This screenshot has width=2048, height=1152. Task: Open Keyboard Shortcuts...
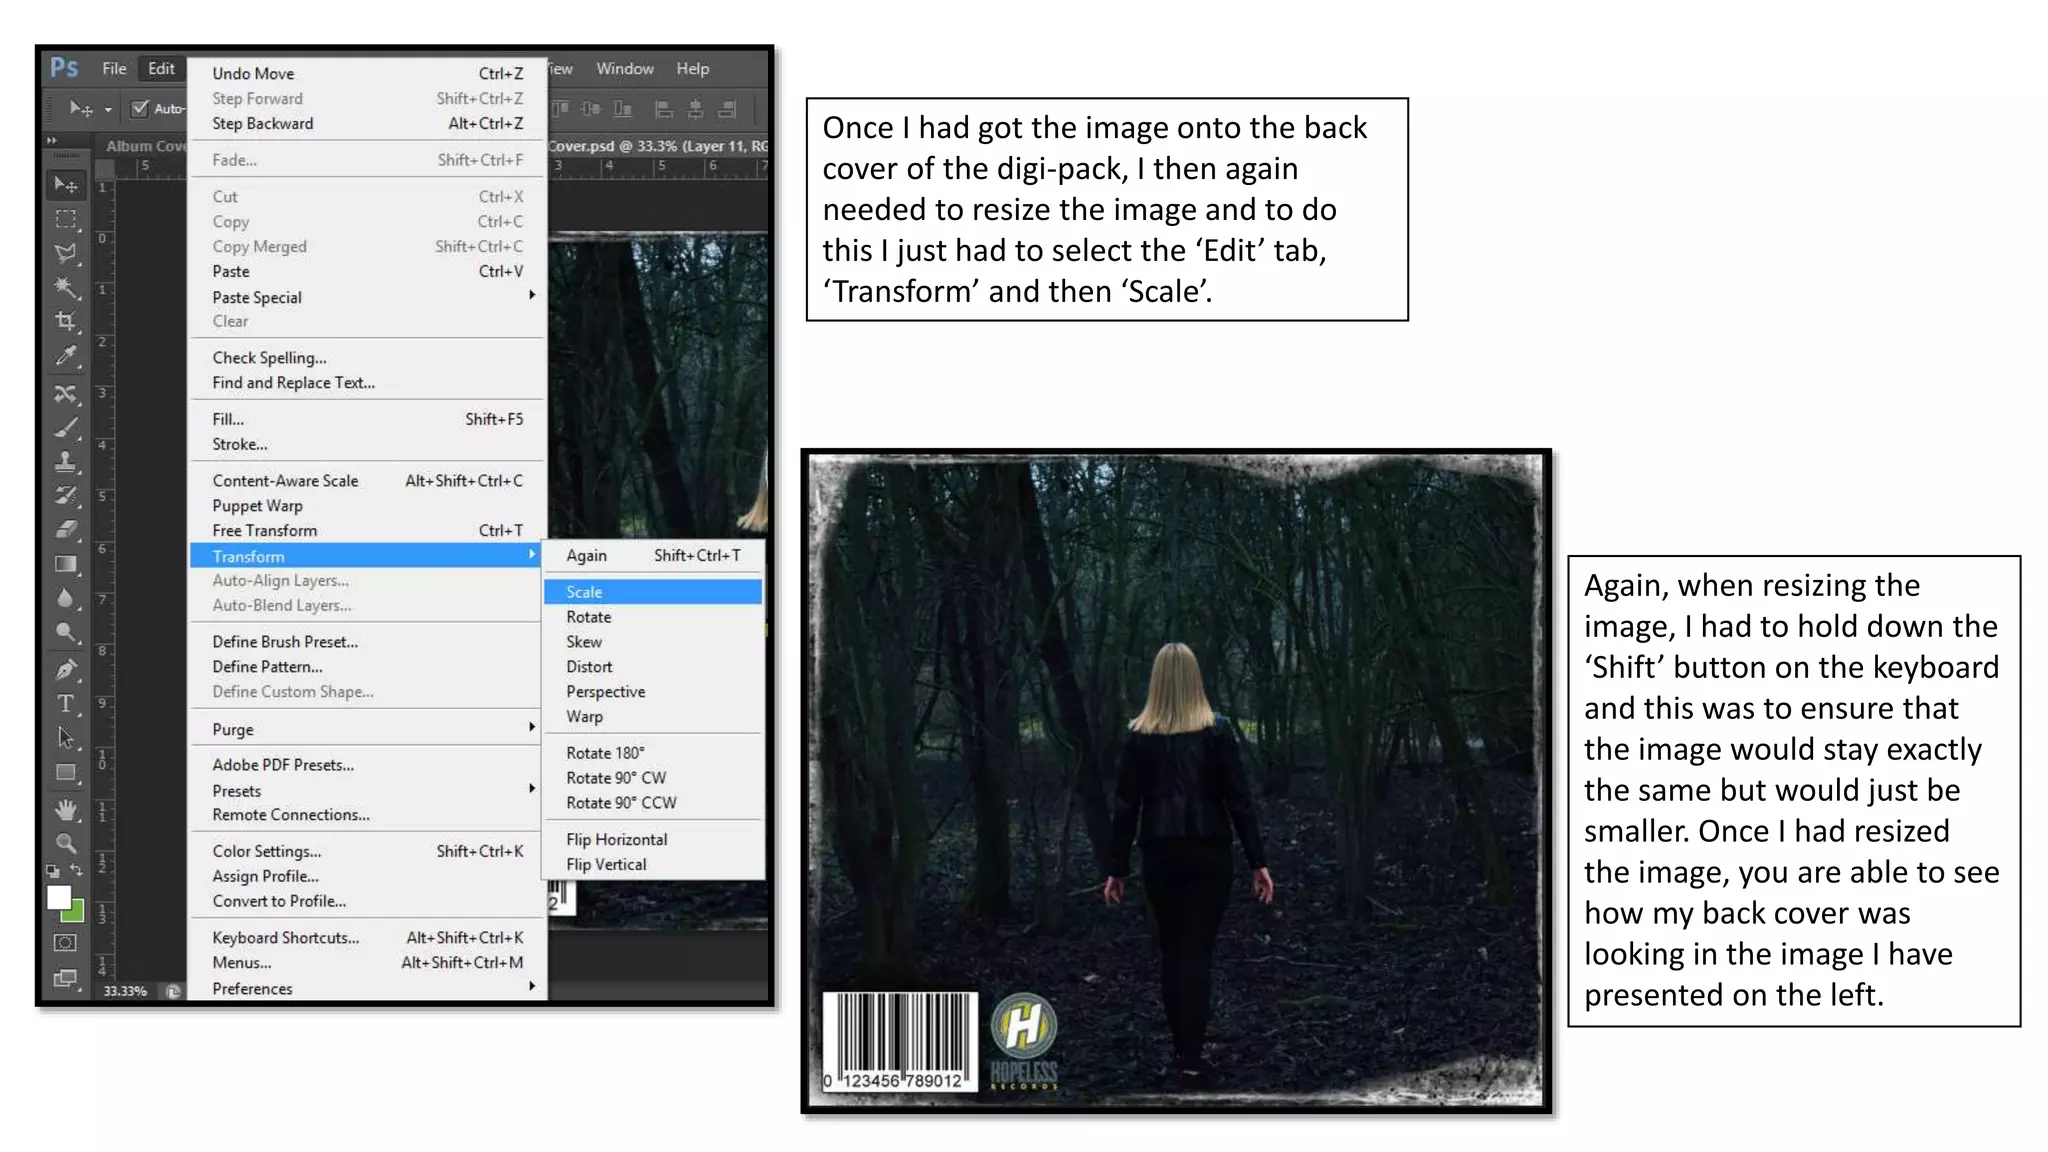pyautogui.click(x=366, y=938)
